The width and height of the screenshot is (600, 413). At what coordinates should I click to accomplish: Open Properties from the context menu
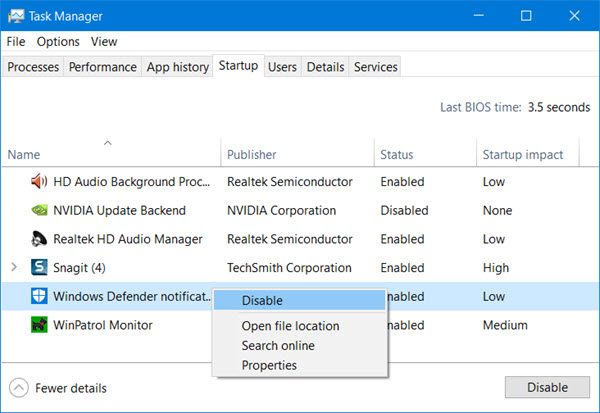(269, 365)
